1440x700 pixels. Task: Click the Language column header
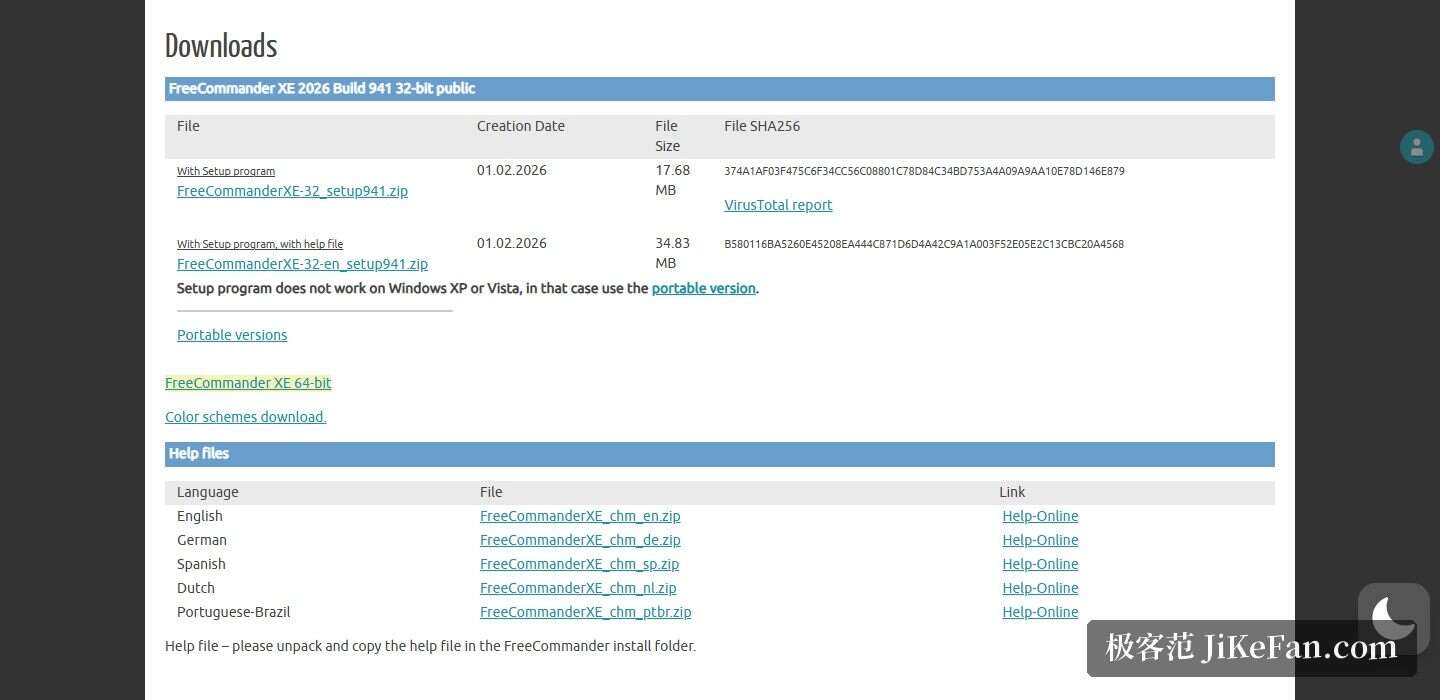point(208,492)
